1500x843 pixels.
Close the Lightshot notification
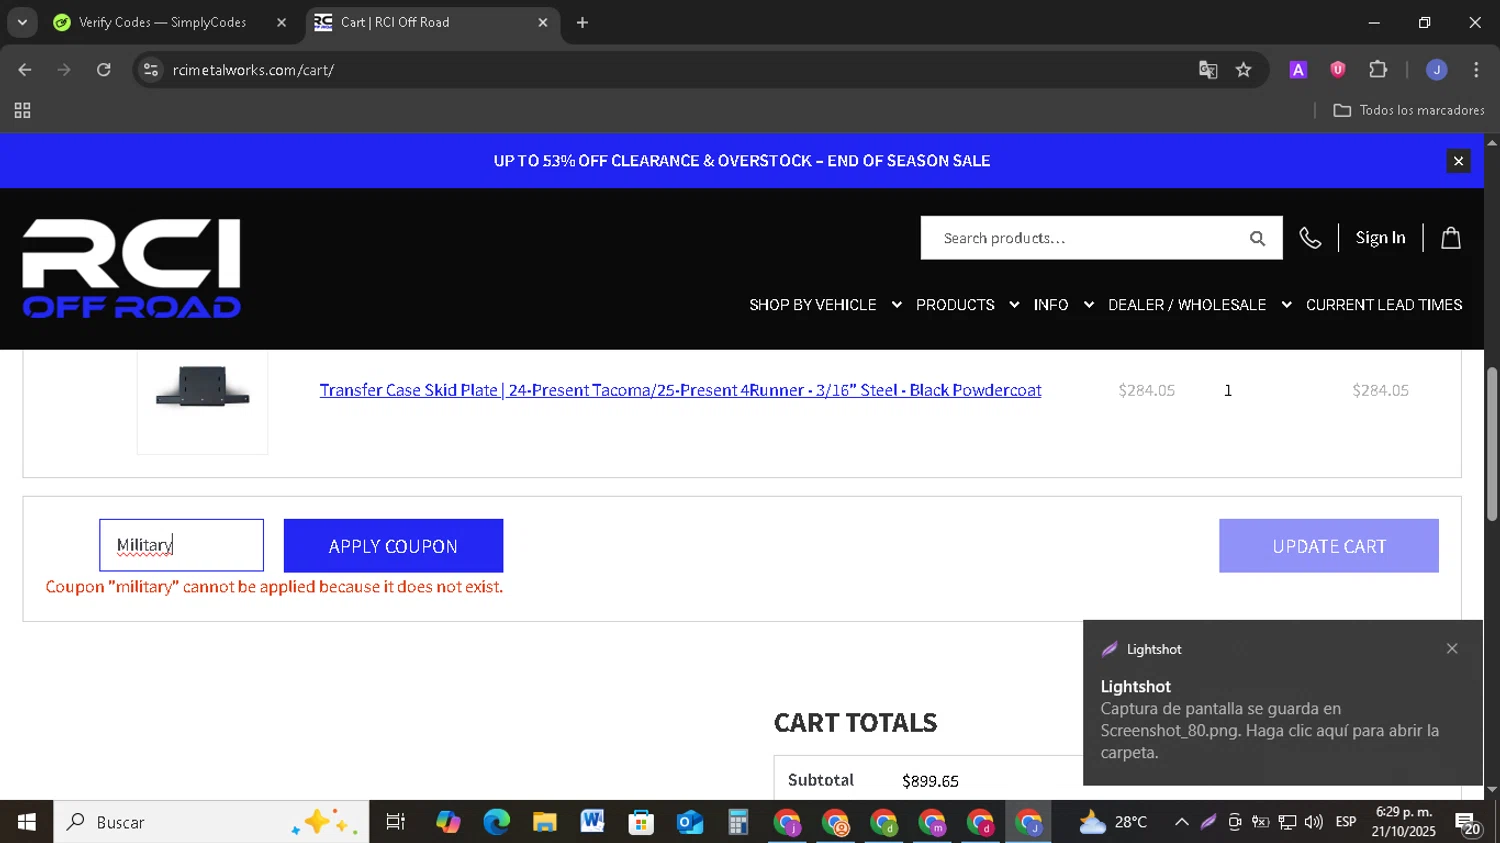pyautogui.click(x=1452, y=649)
